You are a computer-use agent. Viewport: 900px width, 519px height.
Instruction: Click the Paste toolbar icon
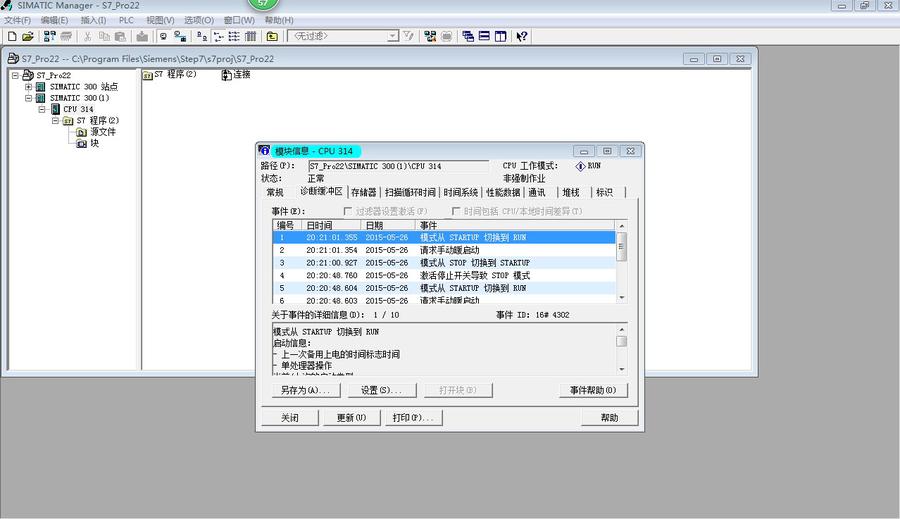click(x=120, y=36)
